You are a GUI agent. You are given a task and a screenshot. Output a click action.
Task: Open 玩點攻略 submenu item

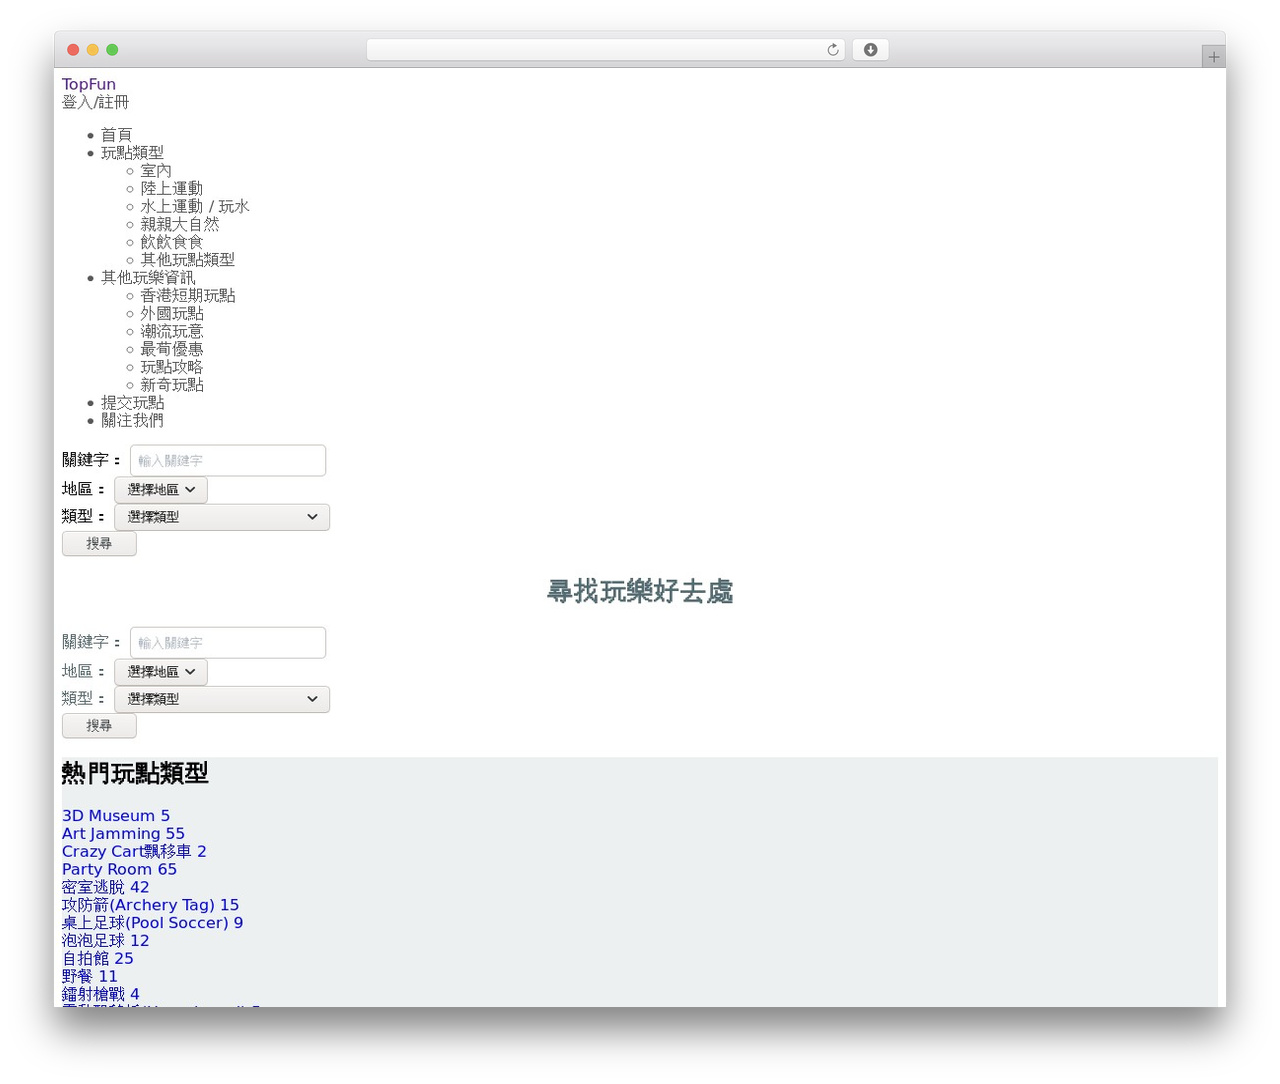[x=172, y=368]
